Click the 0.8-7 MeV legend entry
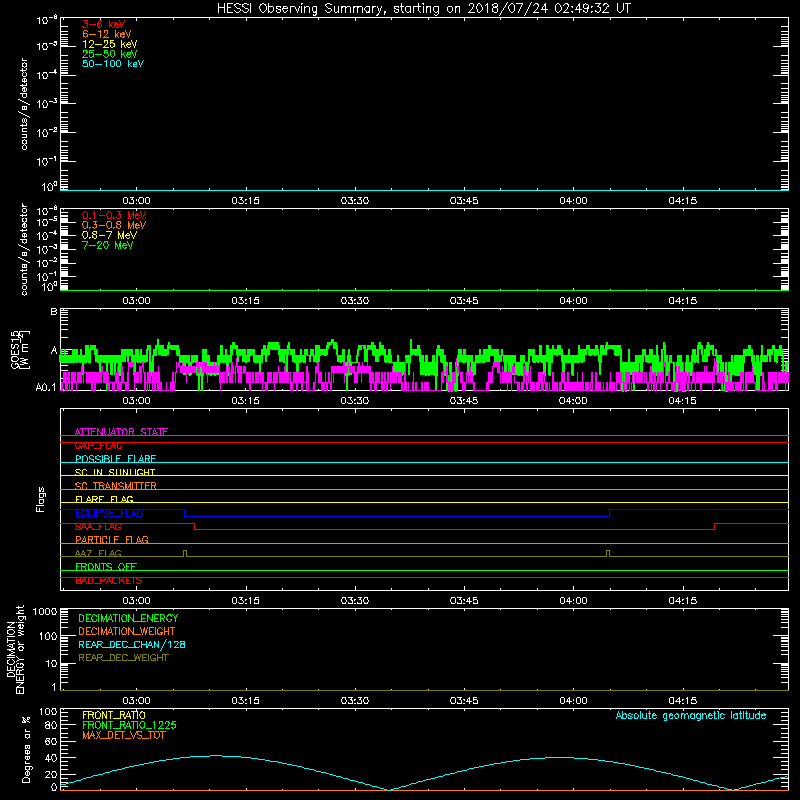 [109, 235]
